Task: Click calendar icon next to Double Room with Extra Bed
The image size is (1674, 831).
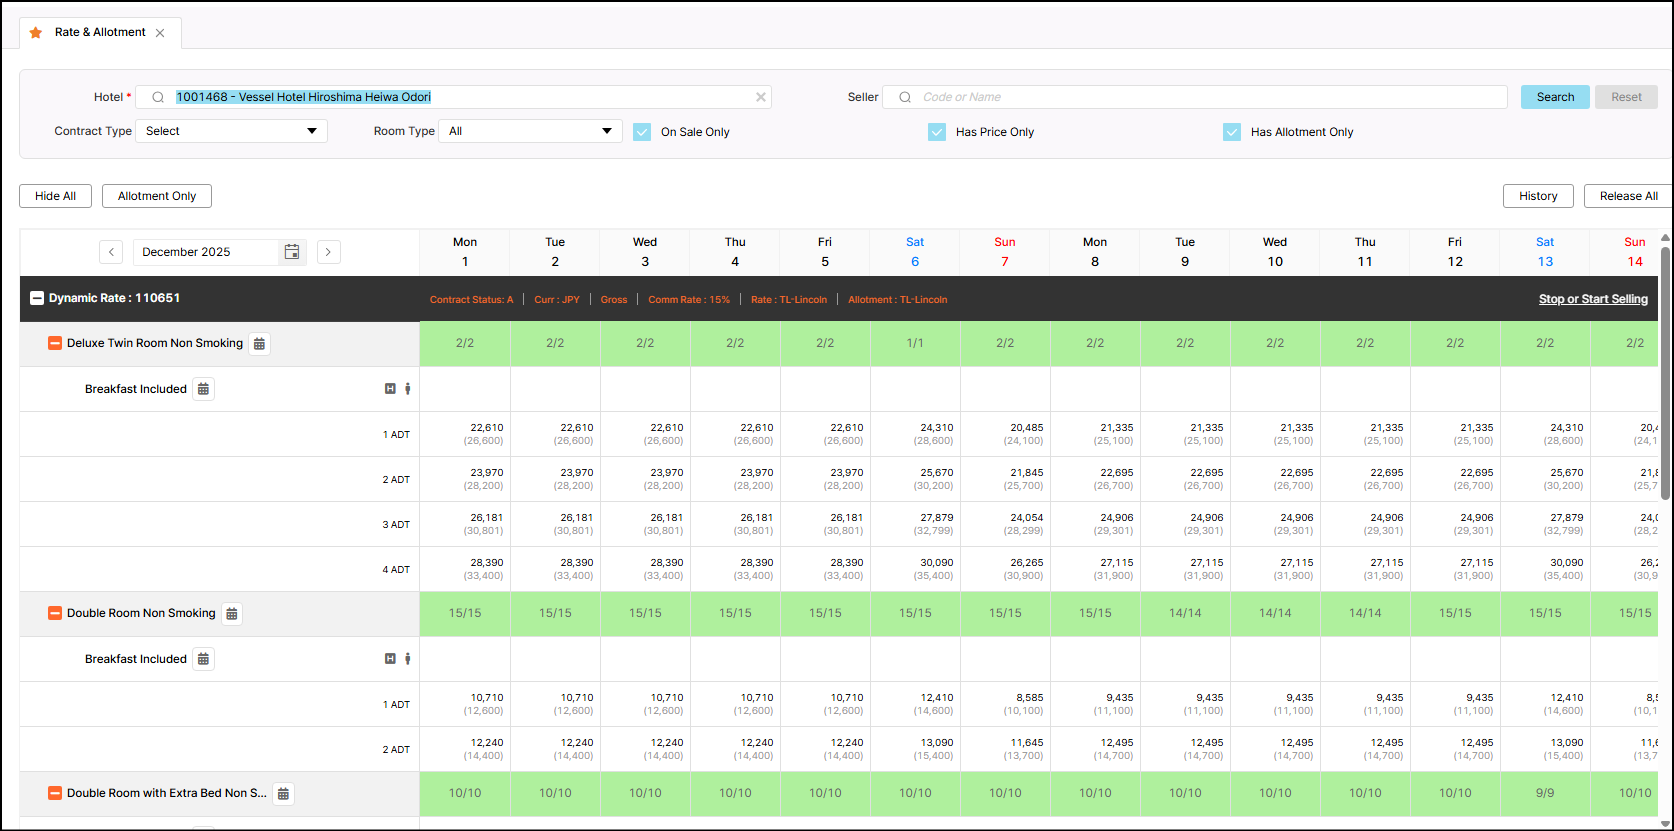Action: tap(284, 794)
